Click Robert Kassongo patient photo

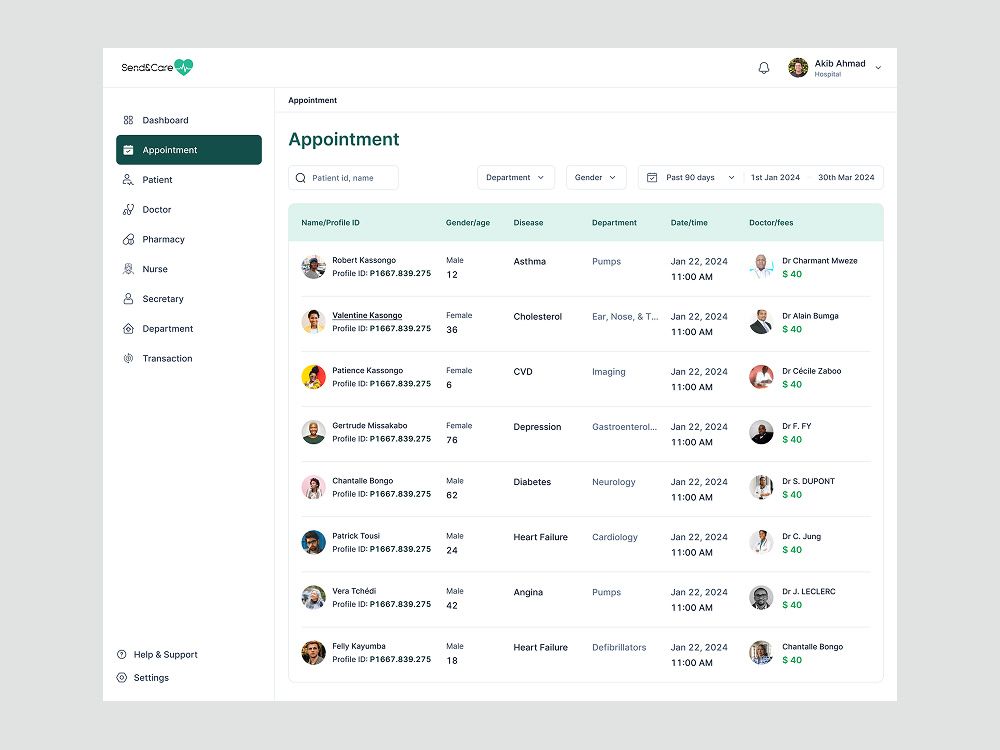tap(313, 267)
